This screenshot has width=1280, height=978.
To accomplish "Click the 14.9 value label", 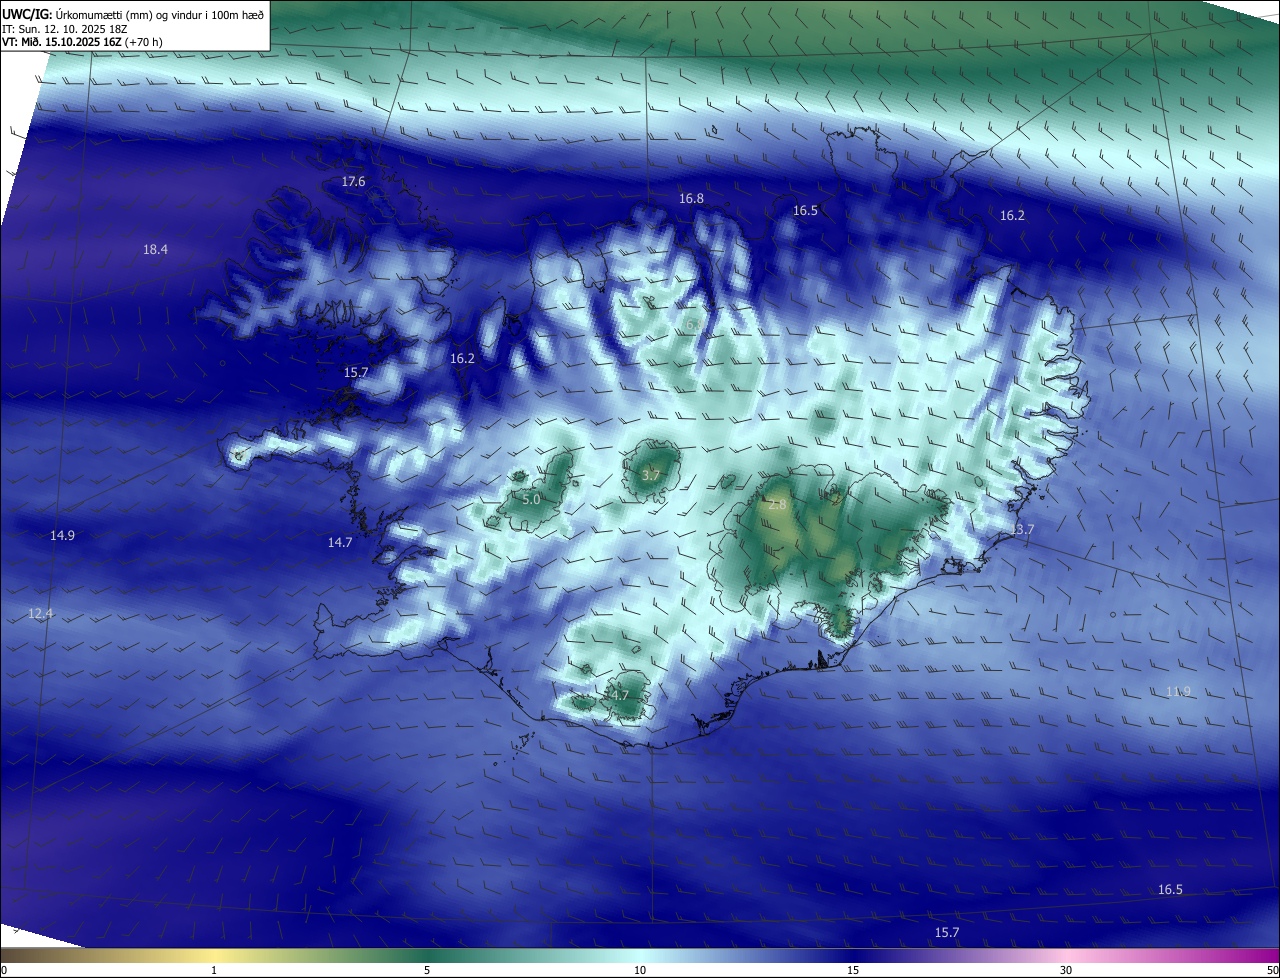I will [62, 536].
